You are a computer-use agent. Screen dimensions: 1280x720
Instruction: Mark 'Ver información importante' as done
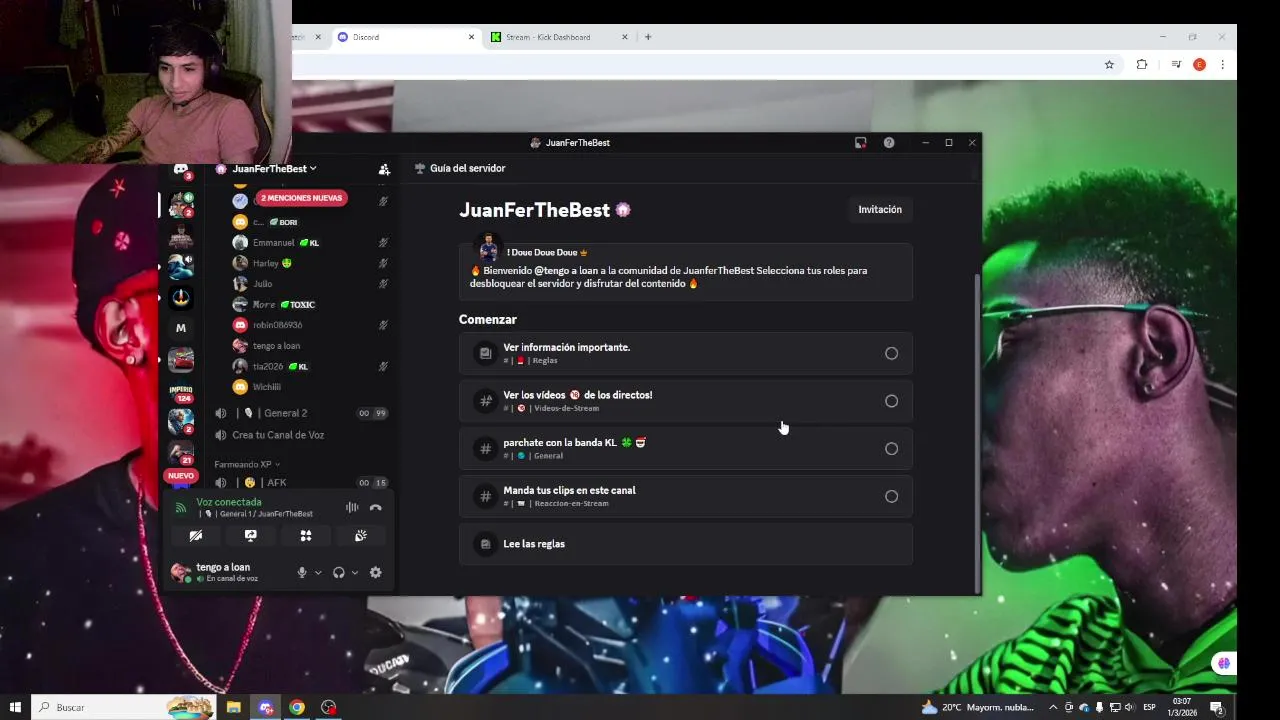tap(891, 354)
